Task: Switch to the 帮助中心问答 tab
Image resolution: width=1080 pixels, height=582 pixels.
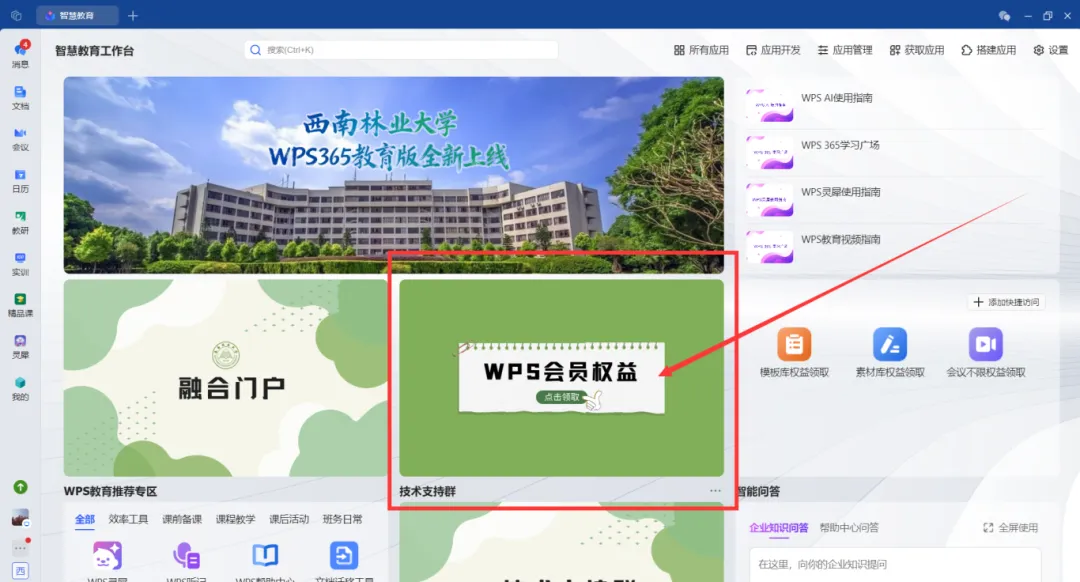Action: [x=849, y=528]
